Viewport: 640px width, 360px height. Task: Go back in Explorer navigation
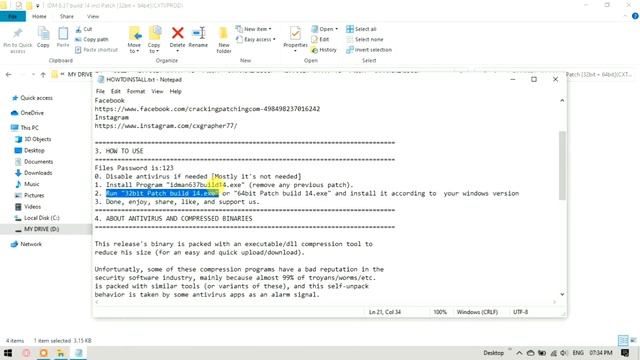[9, 75]
